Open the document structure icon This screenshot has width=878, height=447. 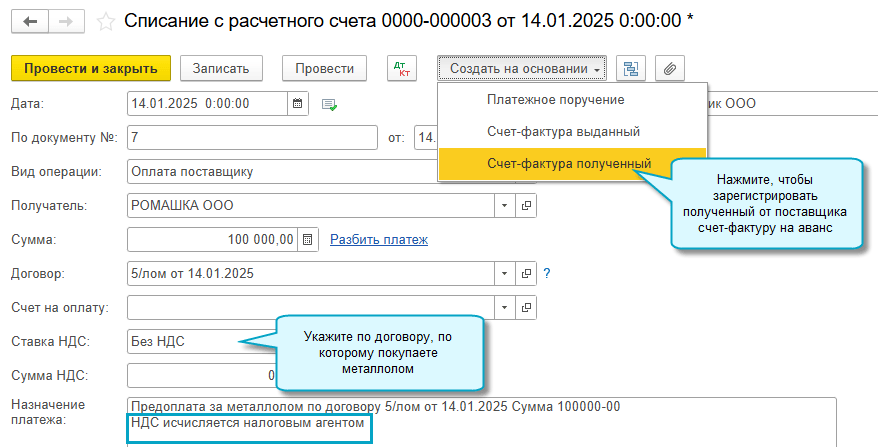[x=630, y=68]
